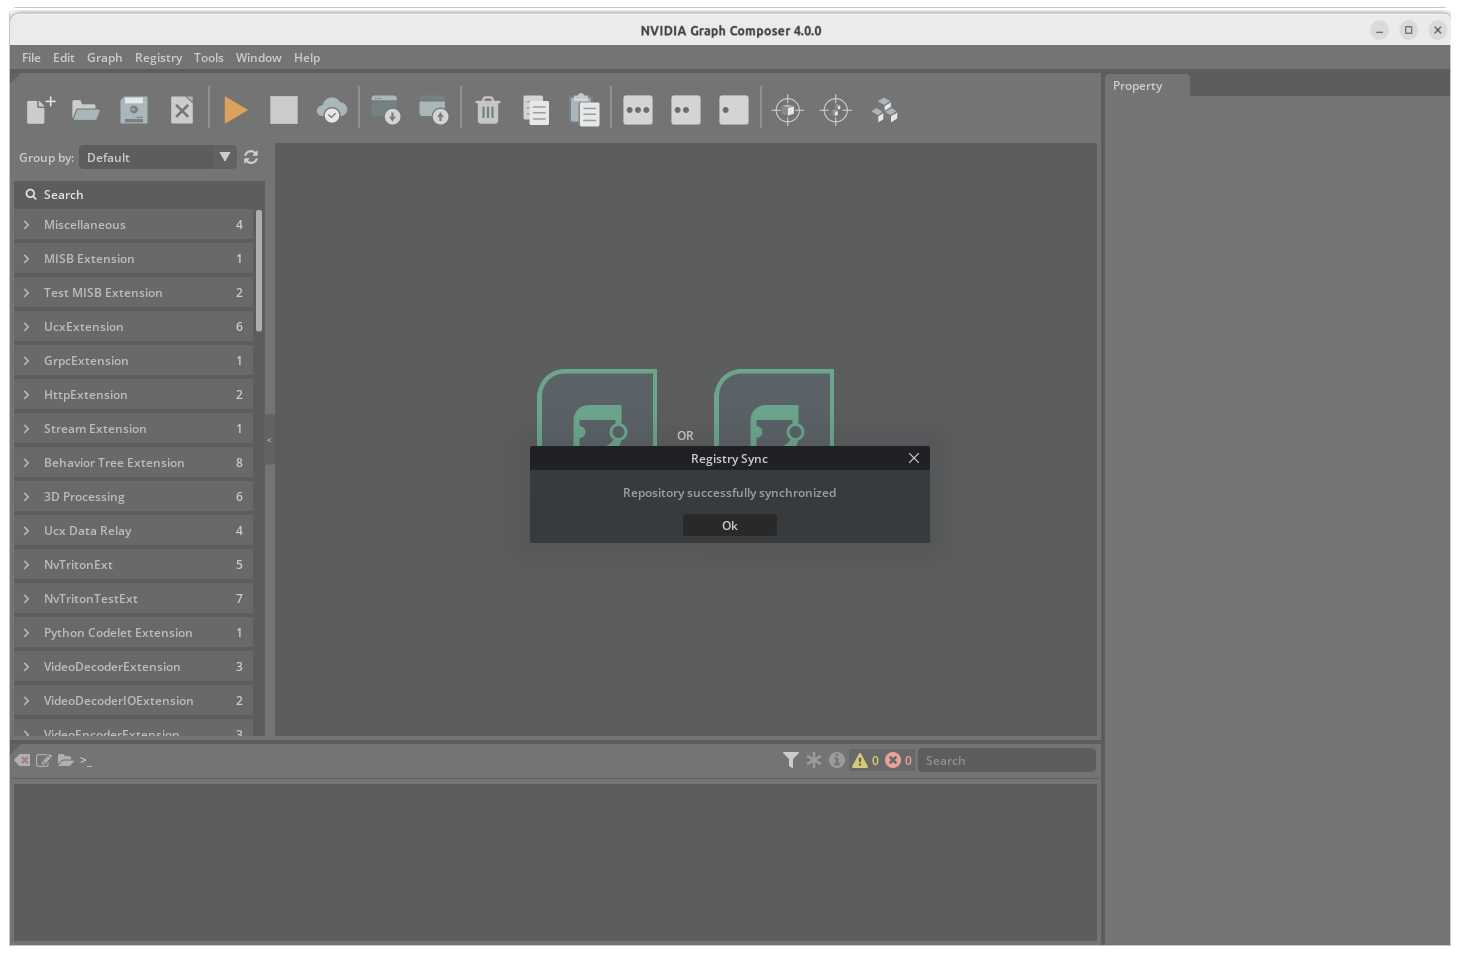Select the delete trash icon in the toolbar
Image resolution: width=1460 pixels, height=955 pixels.
487,110
